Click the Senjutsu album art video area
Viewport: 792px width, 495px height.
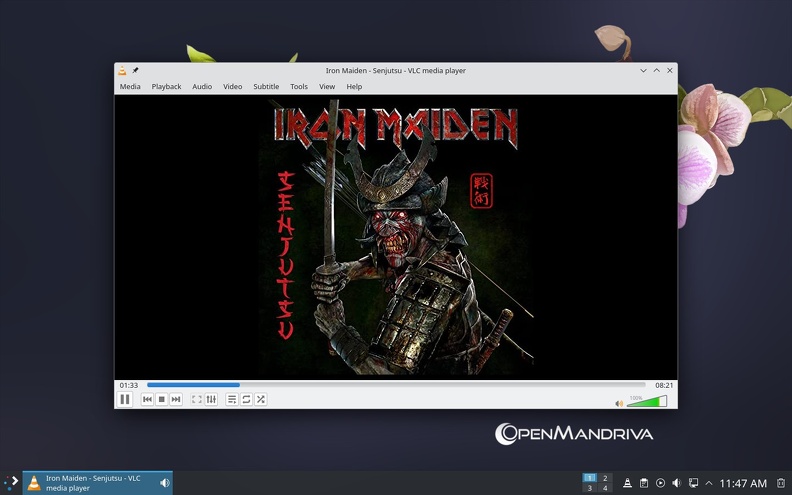tap(396, 237)
